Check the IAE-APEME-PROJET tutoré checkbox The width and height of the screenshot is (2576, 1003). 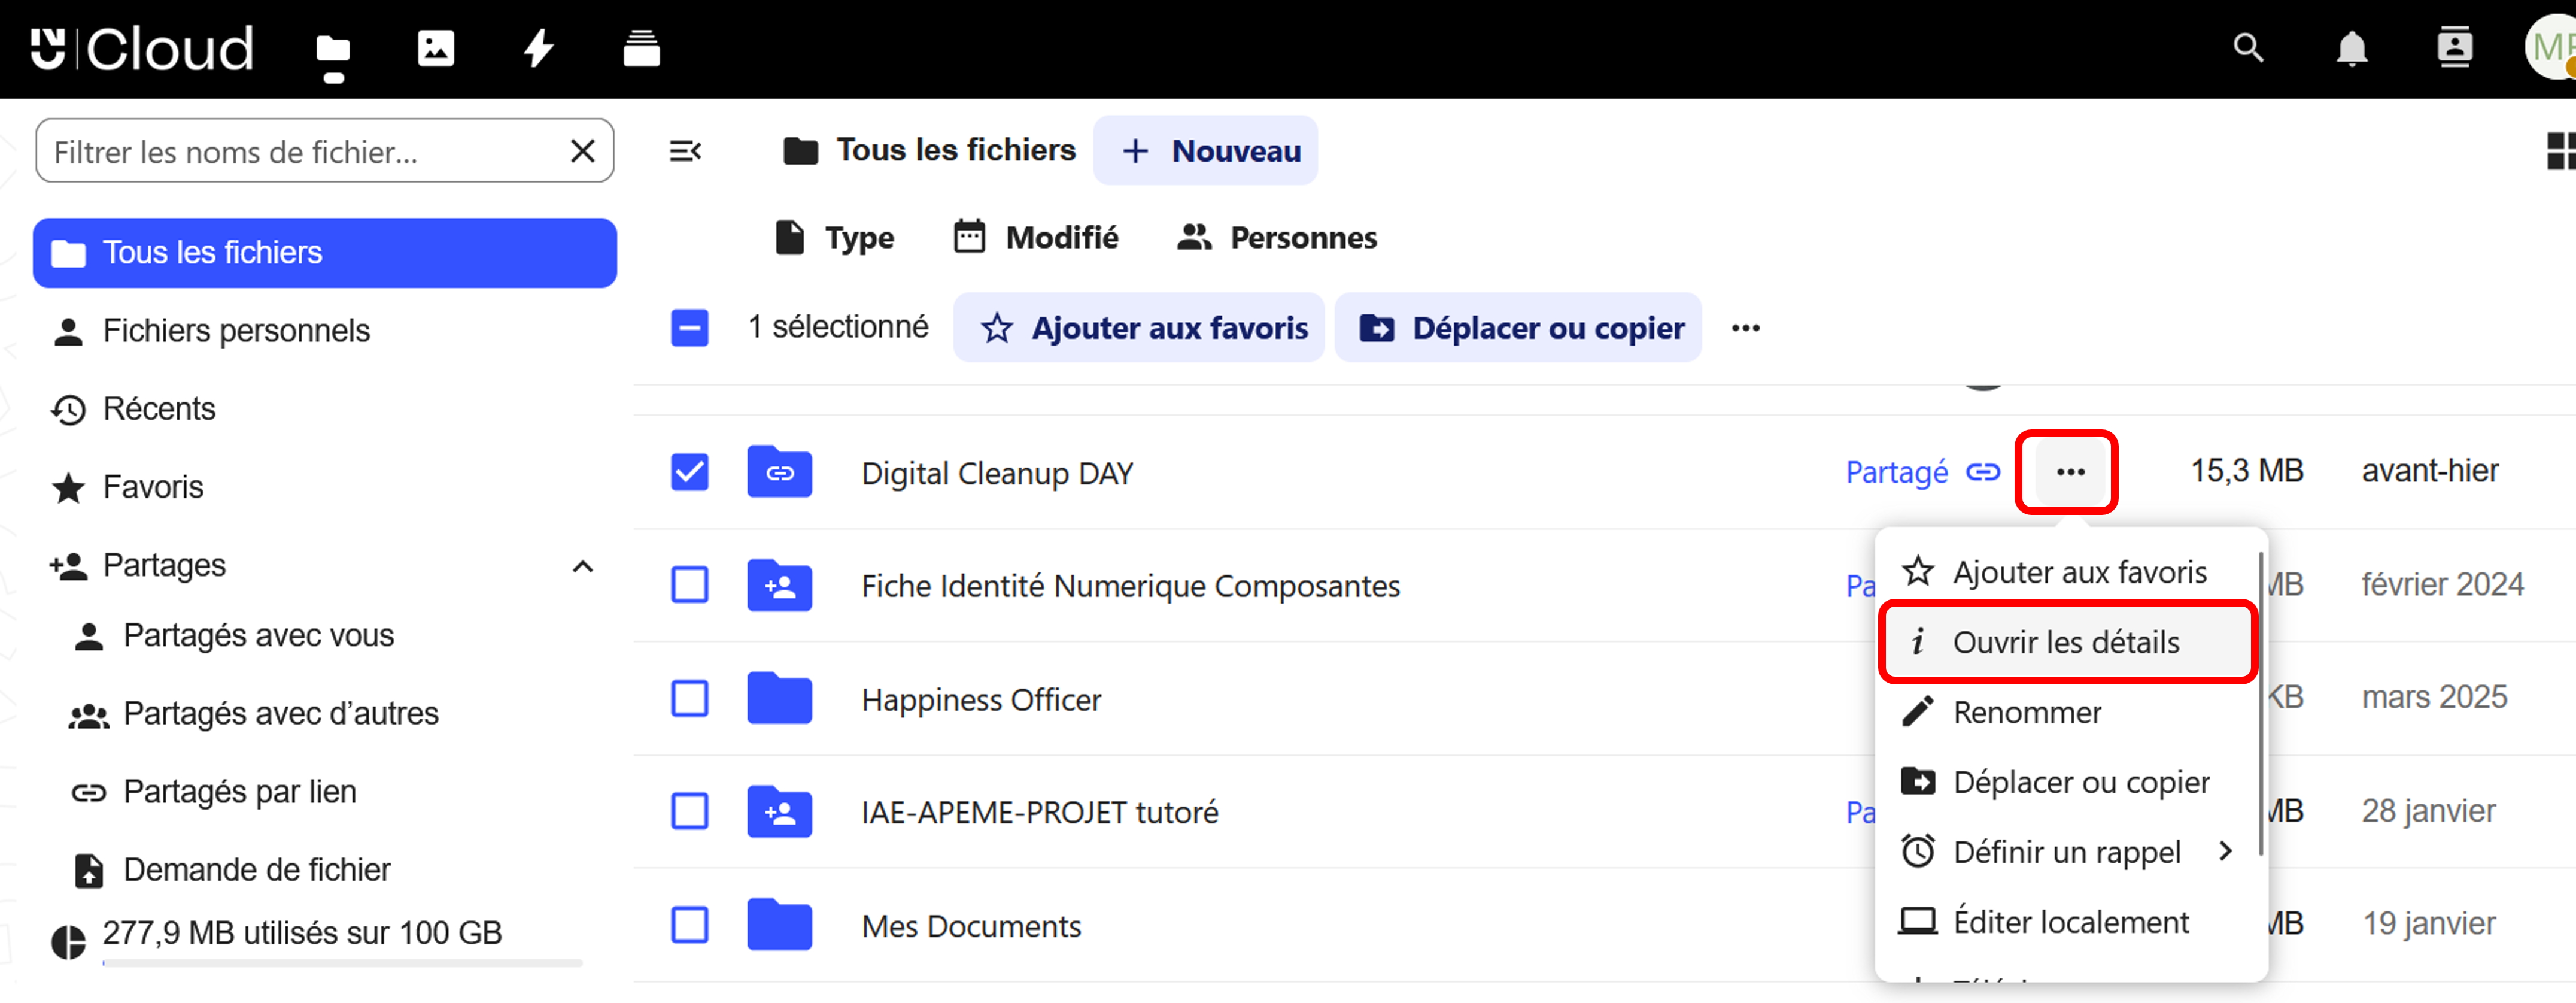pyautogui.click(x=690, y=811)
